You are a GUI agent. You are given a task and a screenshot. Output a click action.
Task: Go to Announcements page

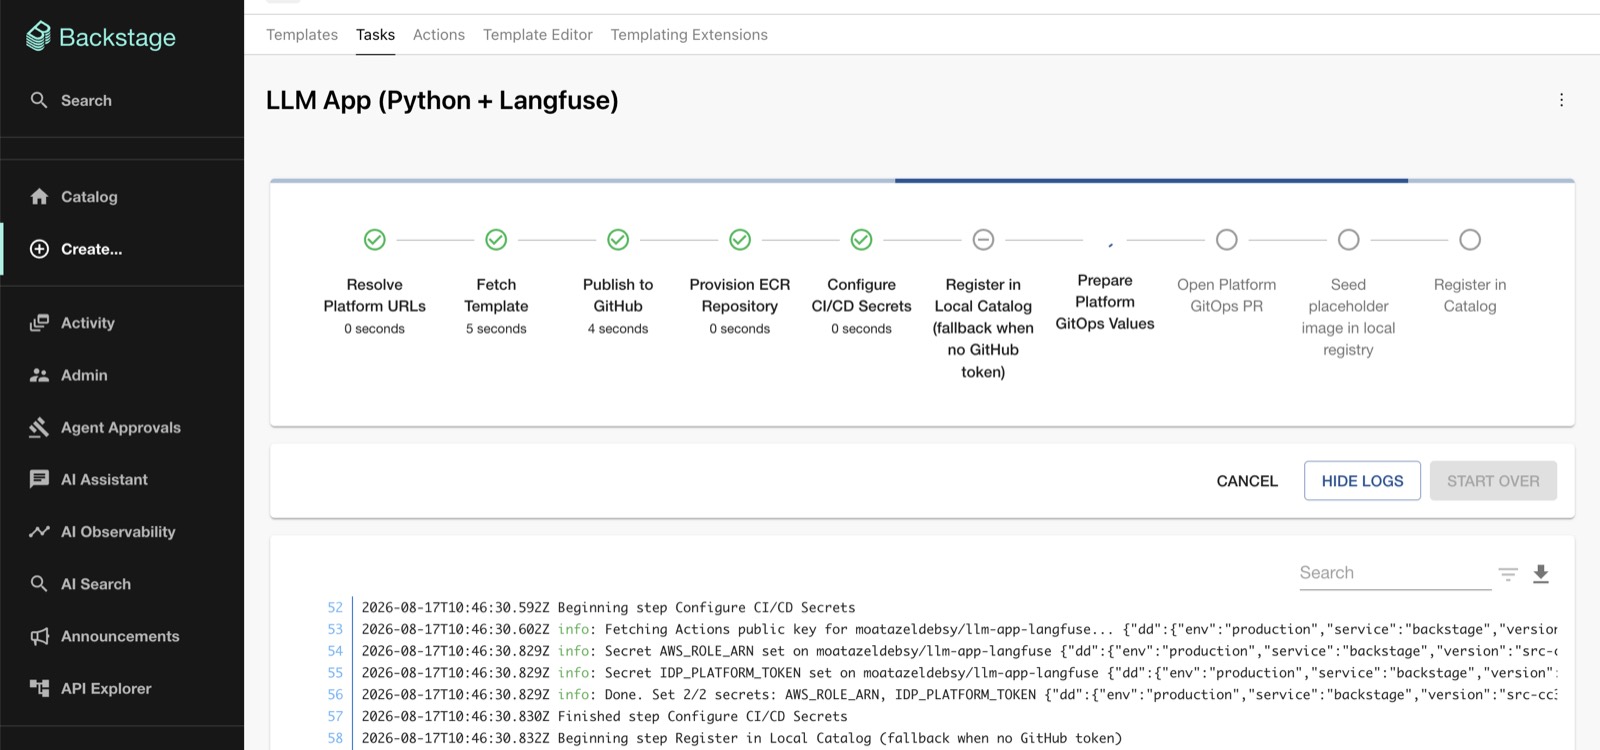pos(120,636)
